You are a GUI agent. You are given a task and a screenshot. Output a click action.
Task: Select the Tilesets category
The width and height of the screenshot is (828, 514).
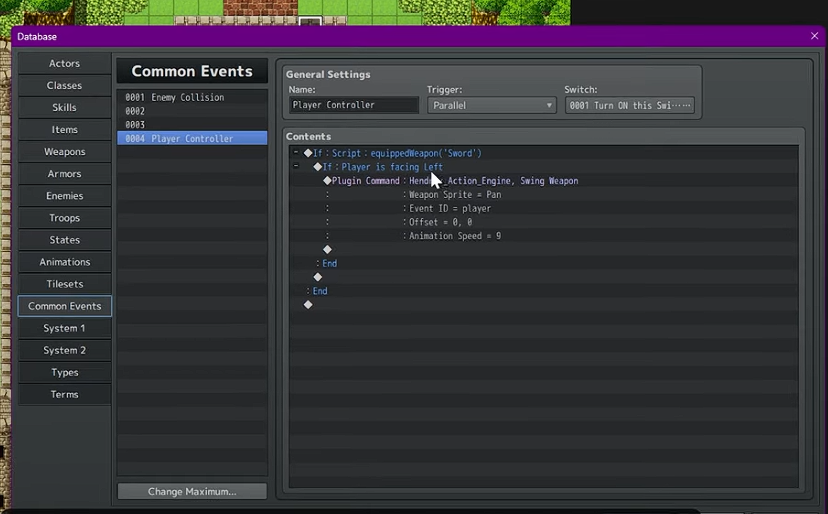tap(65, 284)
